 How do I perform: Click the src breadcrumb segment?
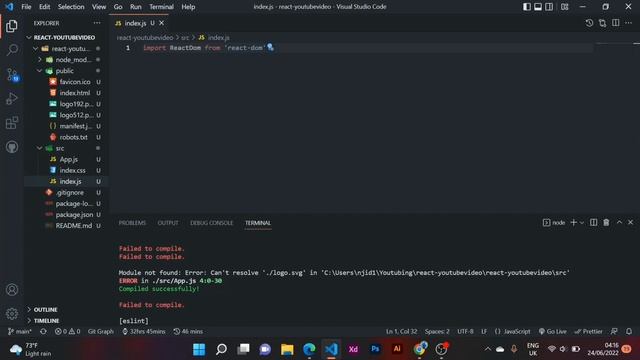click(x=185, y=38)
